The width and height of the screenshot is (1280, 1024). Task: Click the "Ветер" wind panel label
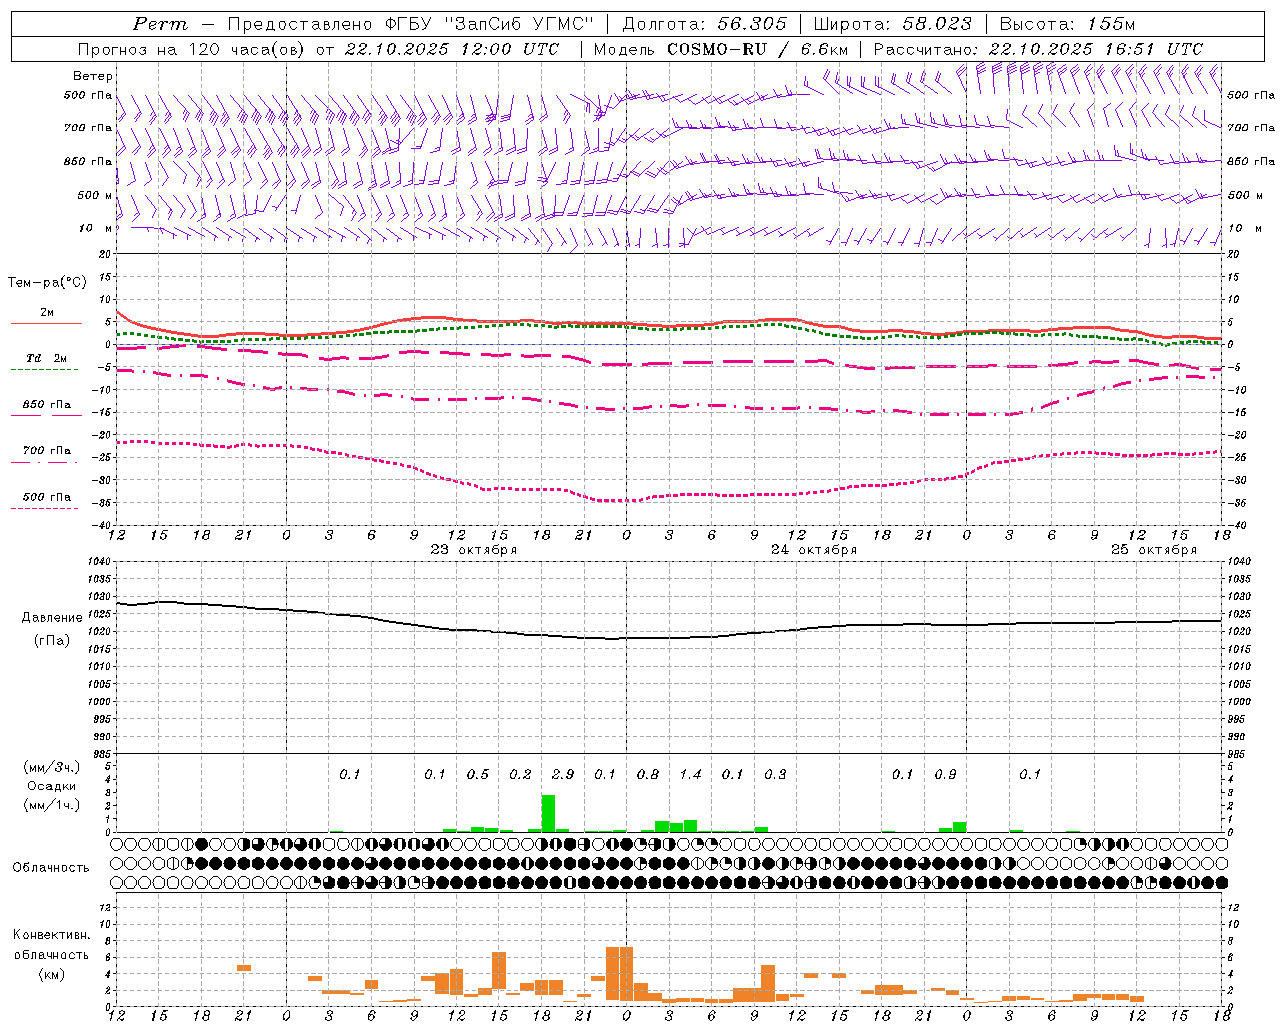(93, 76)
